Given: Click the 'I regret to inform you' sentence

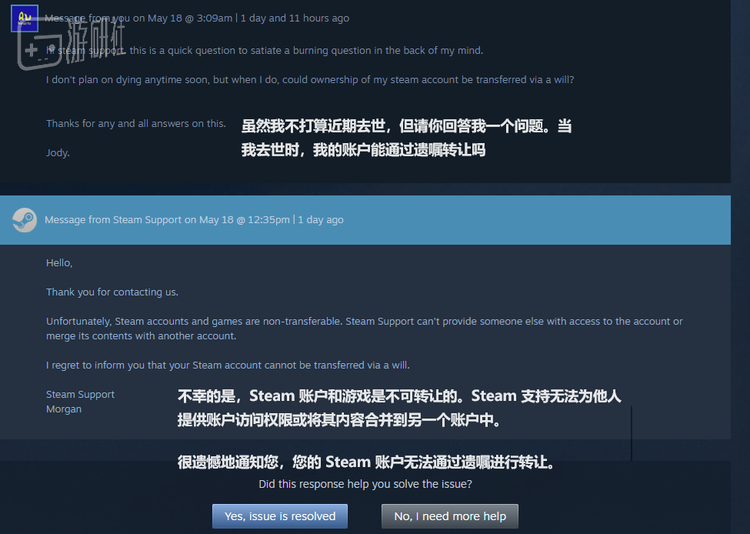Looking at the screenshot, I should coord(228,365).
